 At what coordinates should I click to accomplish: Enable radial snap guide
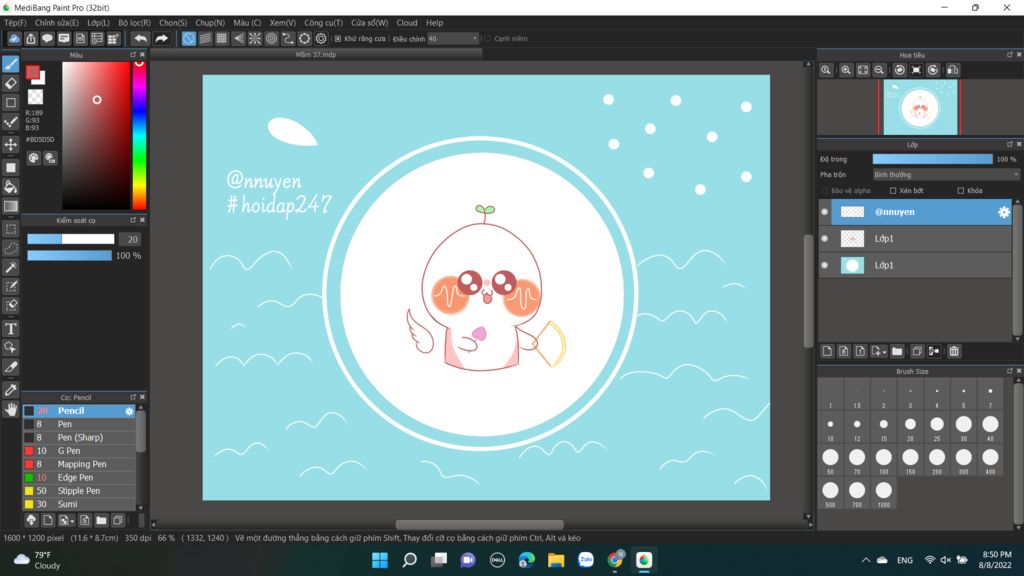coord(255,39)
